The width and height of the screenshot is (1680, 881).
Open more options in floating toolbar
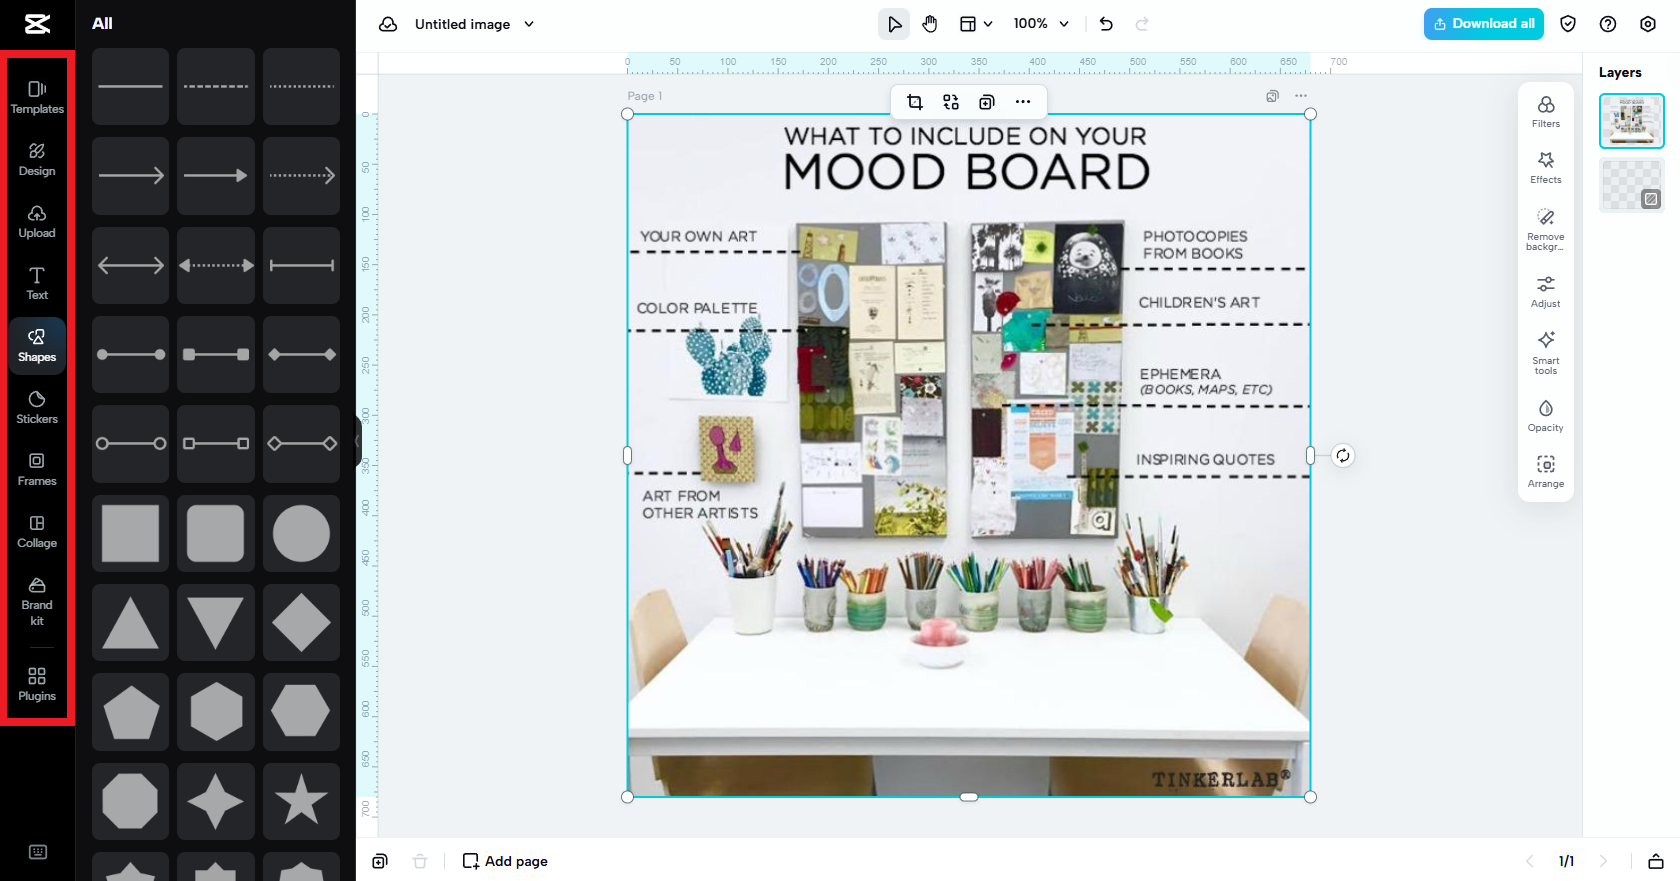(x=1023, y=102)
